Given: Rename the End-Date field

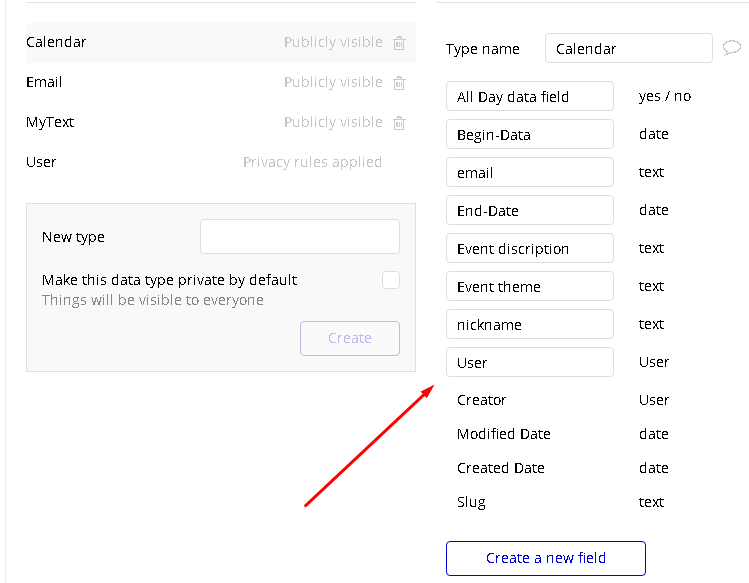Looking at the screenshot, I should 530,210.
